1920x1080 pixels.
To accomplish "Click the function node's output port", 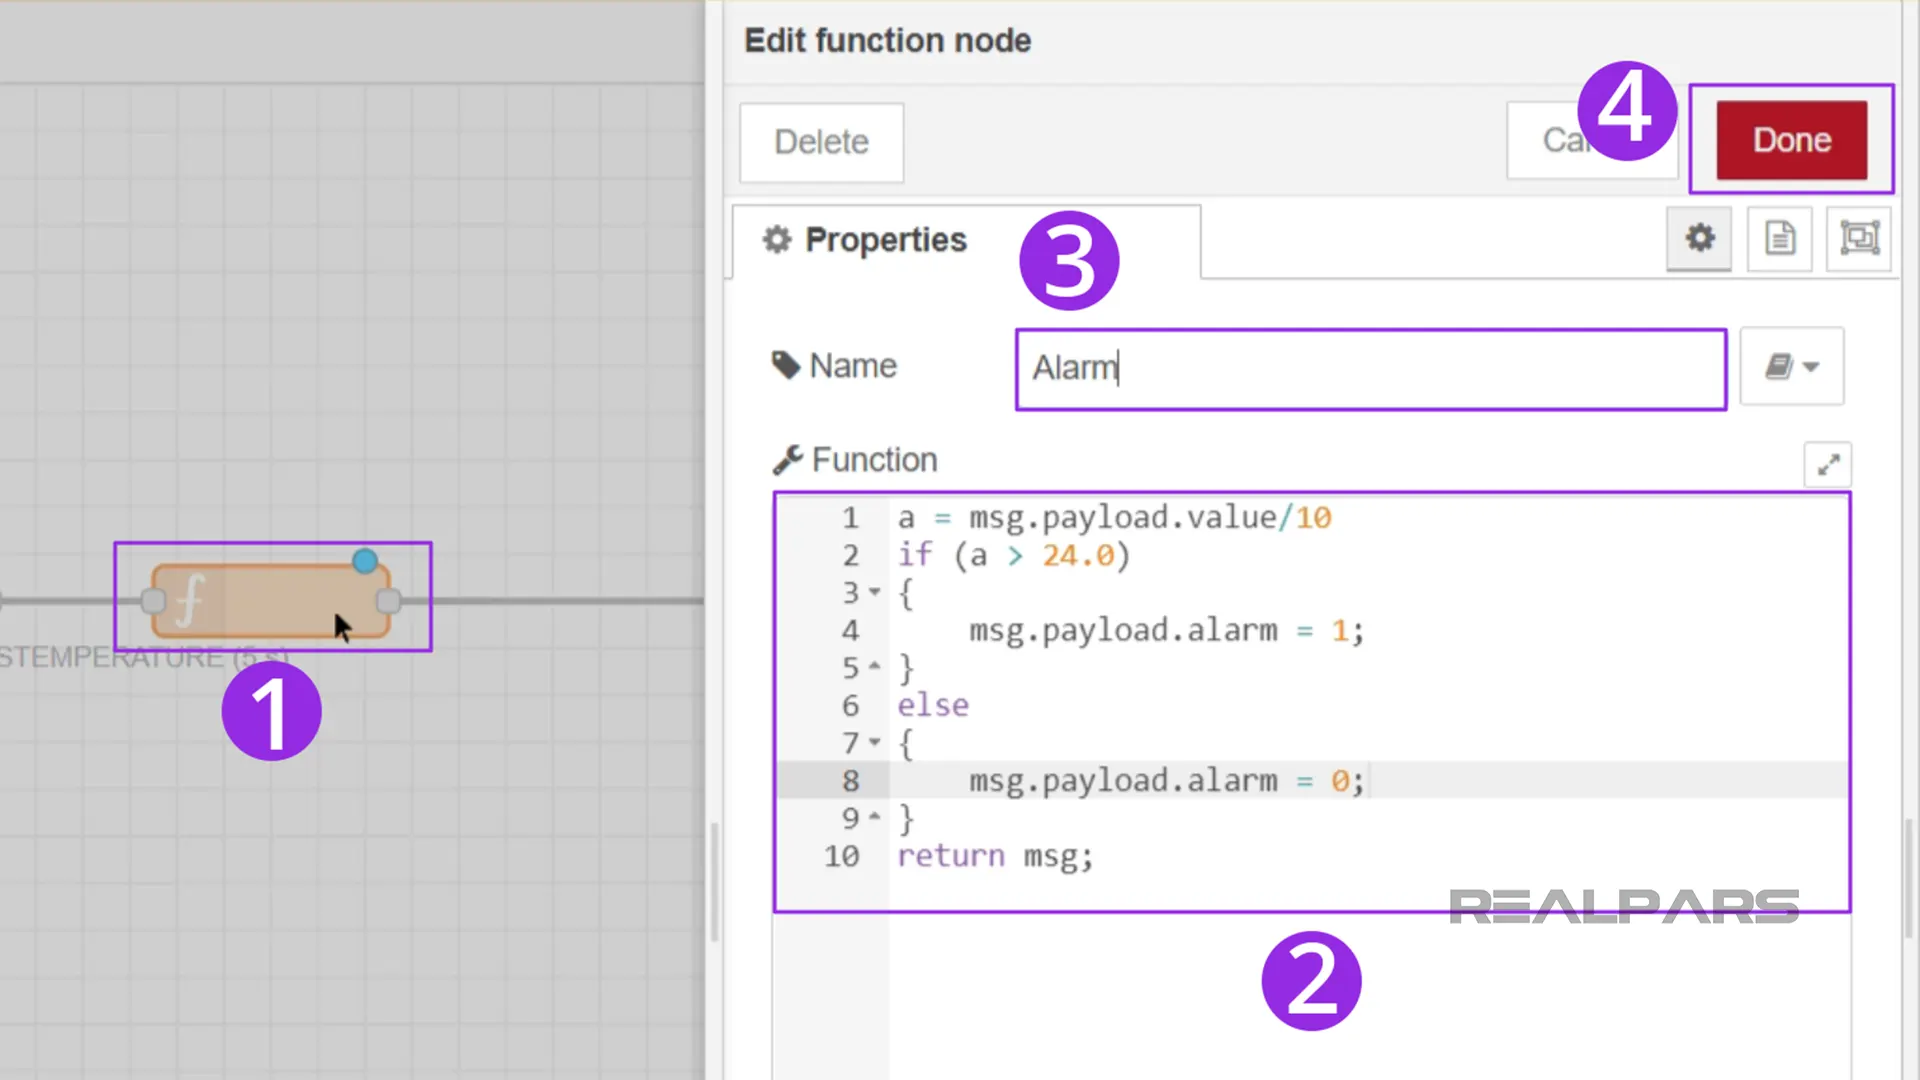I will point(389,601).
